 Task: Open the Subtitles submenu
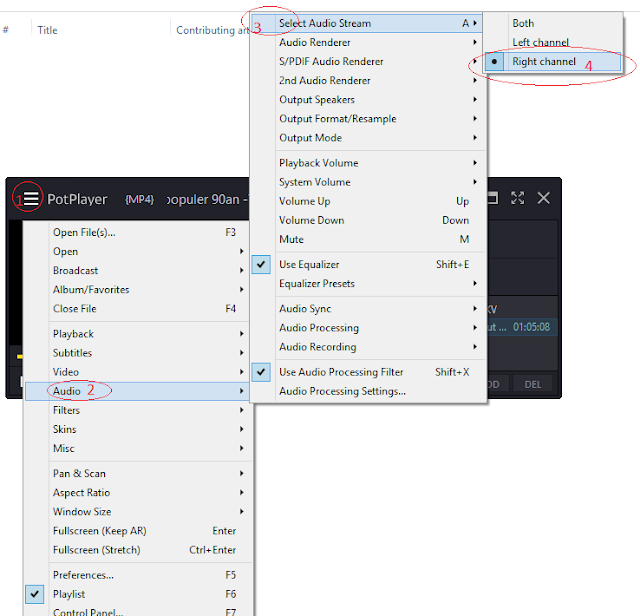click(x=138, y=353)
